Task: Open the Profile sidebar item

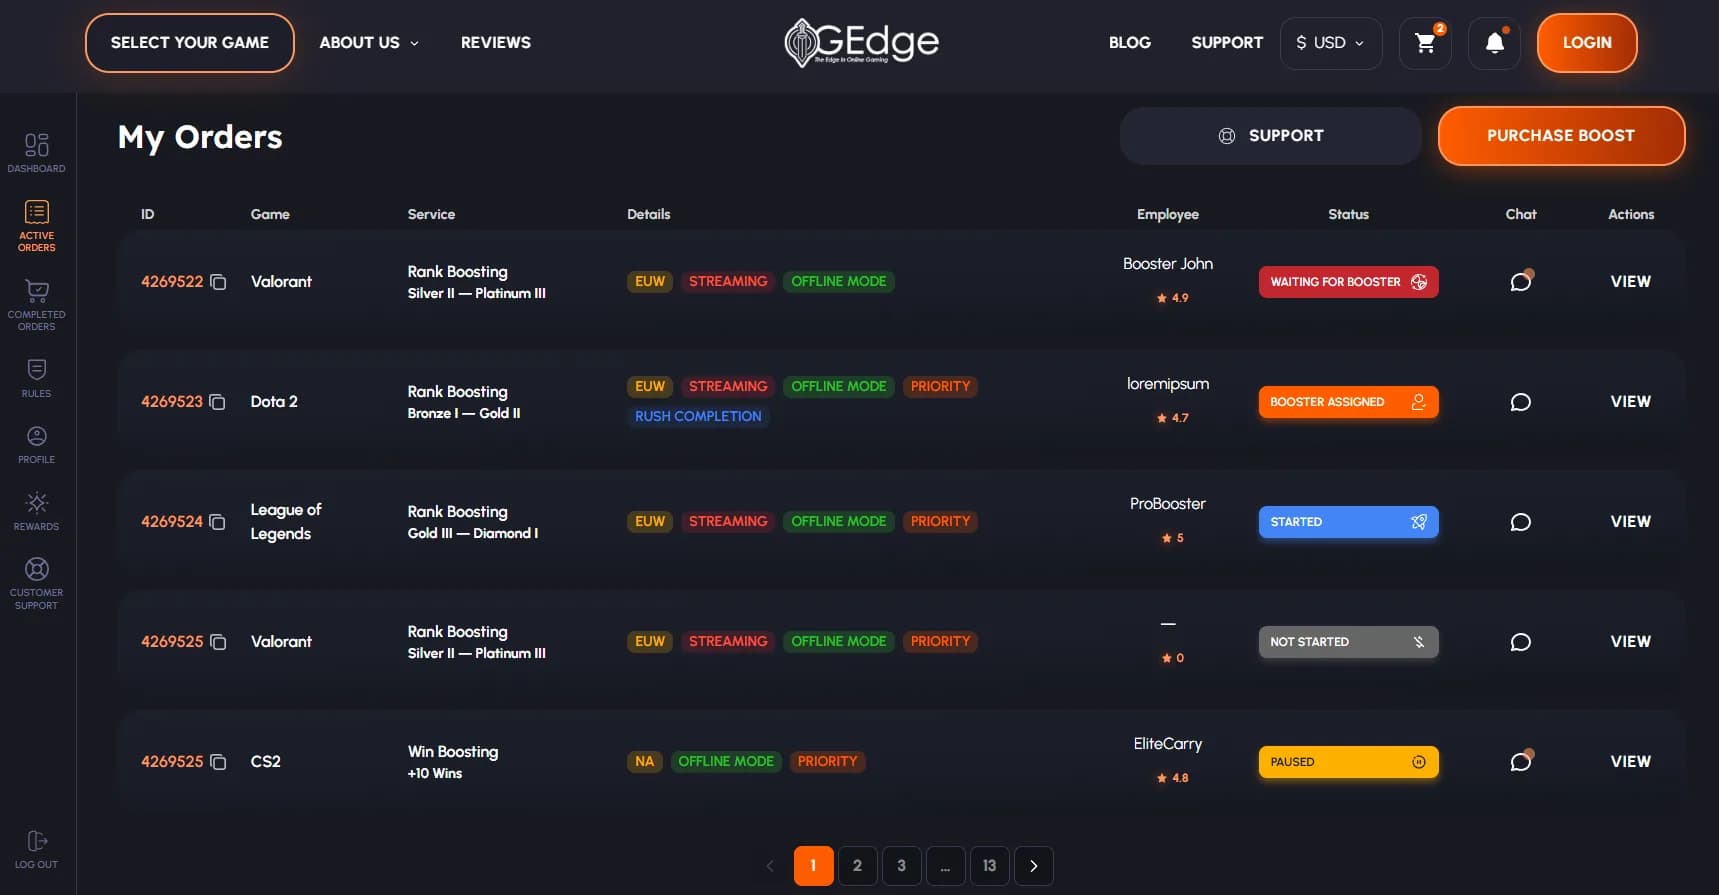Action: [x=36, y=445]
